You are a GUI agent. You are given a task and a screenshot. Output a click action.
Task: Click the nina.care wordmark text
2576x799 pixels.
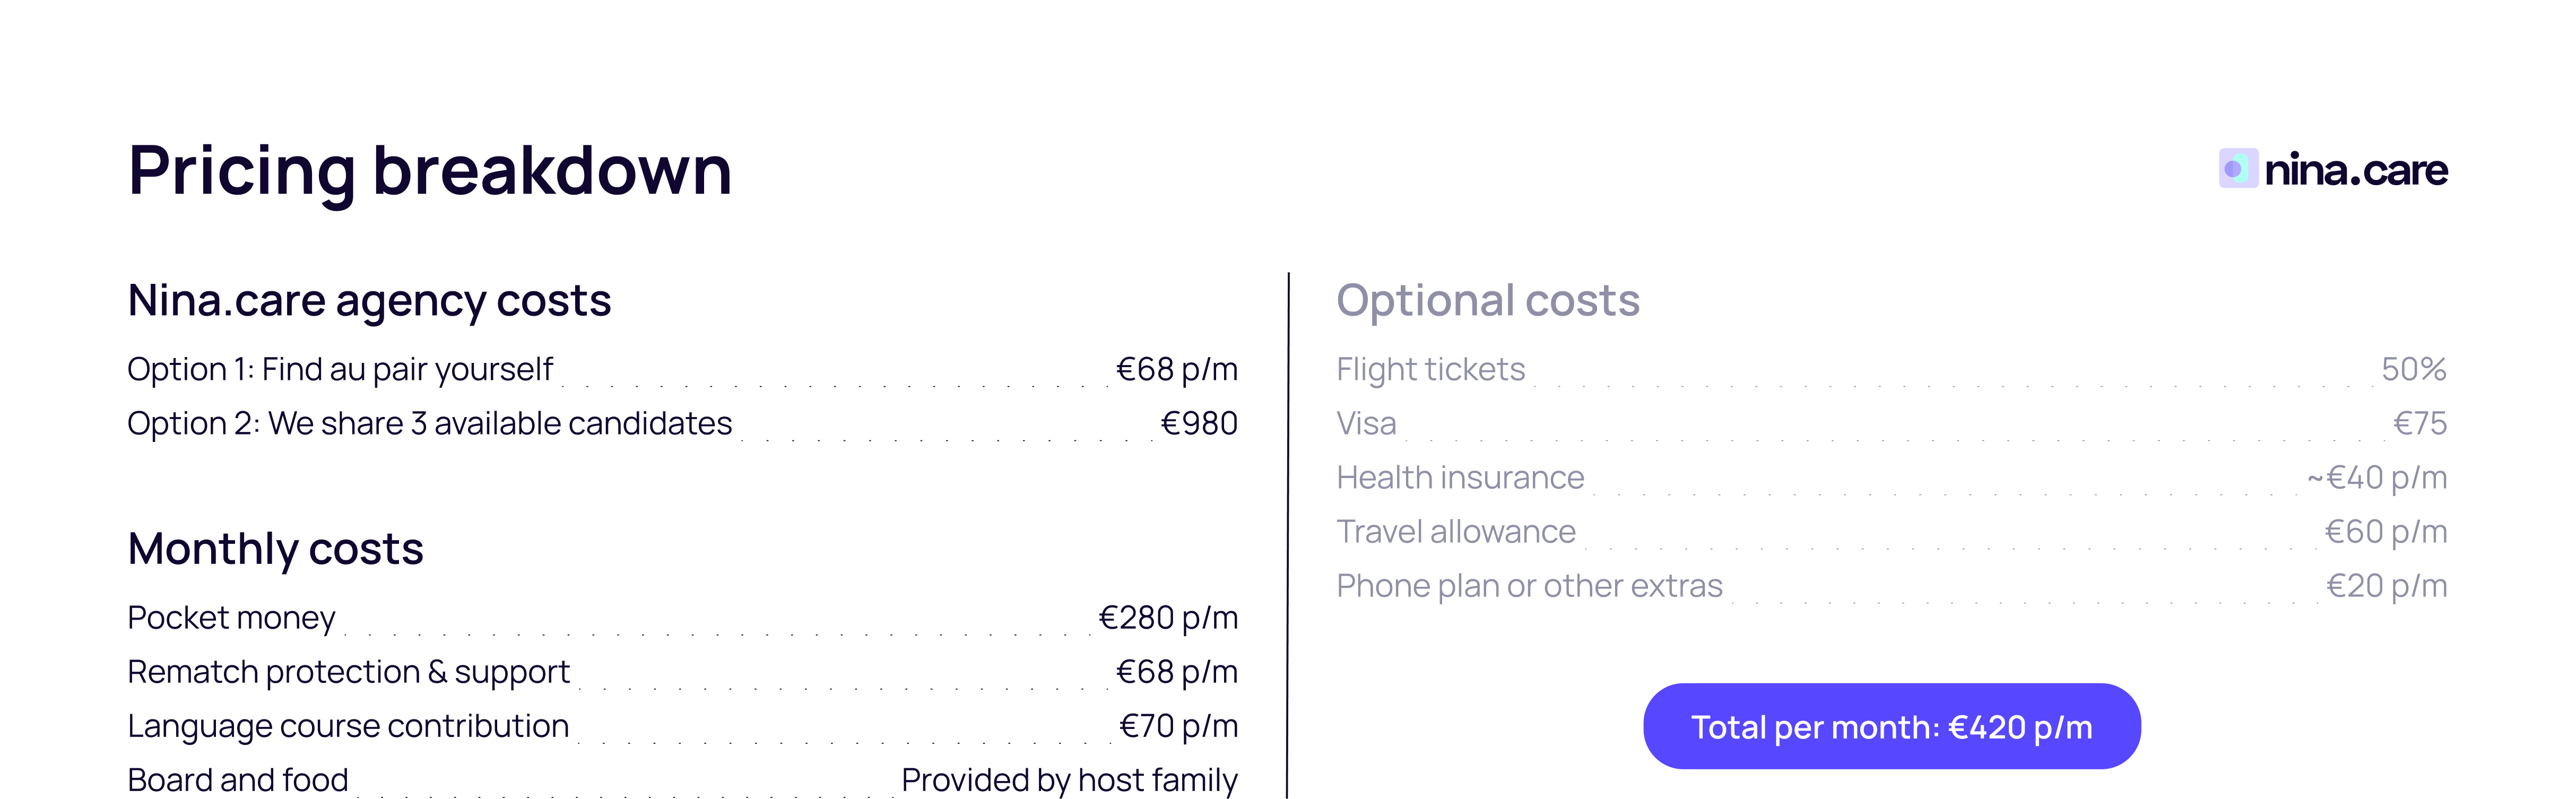pyautogui.click(x=2355, y=171)
